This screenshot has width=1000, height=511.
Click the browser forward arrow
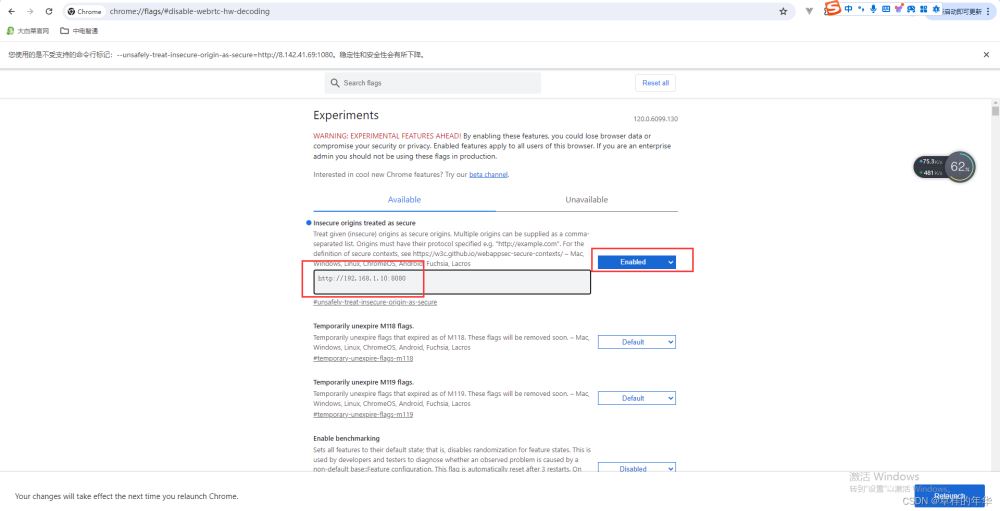coord(30,11)
